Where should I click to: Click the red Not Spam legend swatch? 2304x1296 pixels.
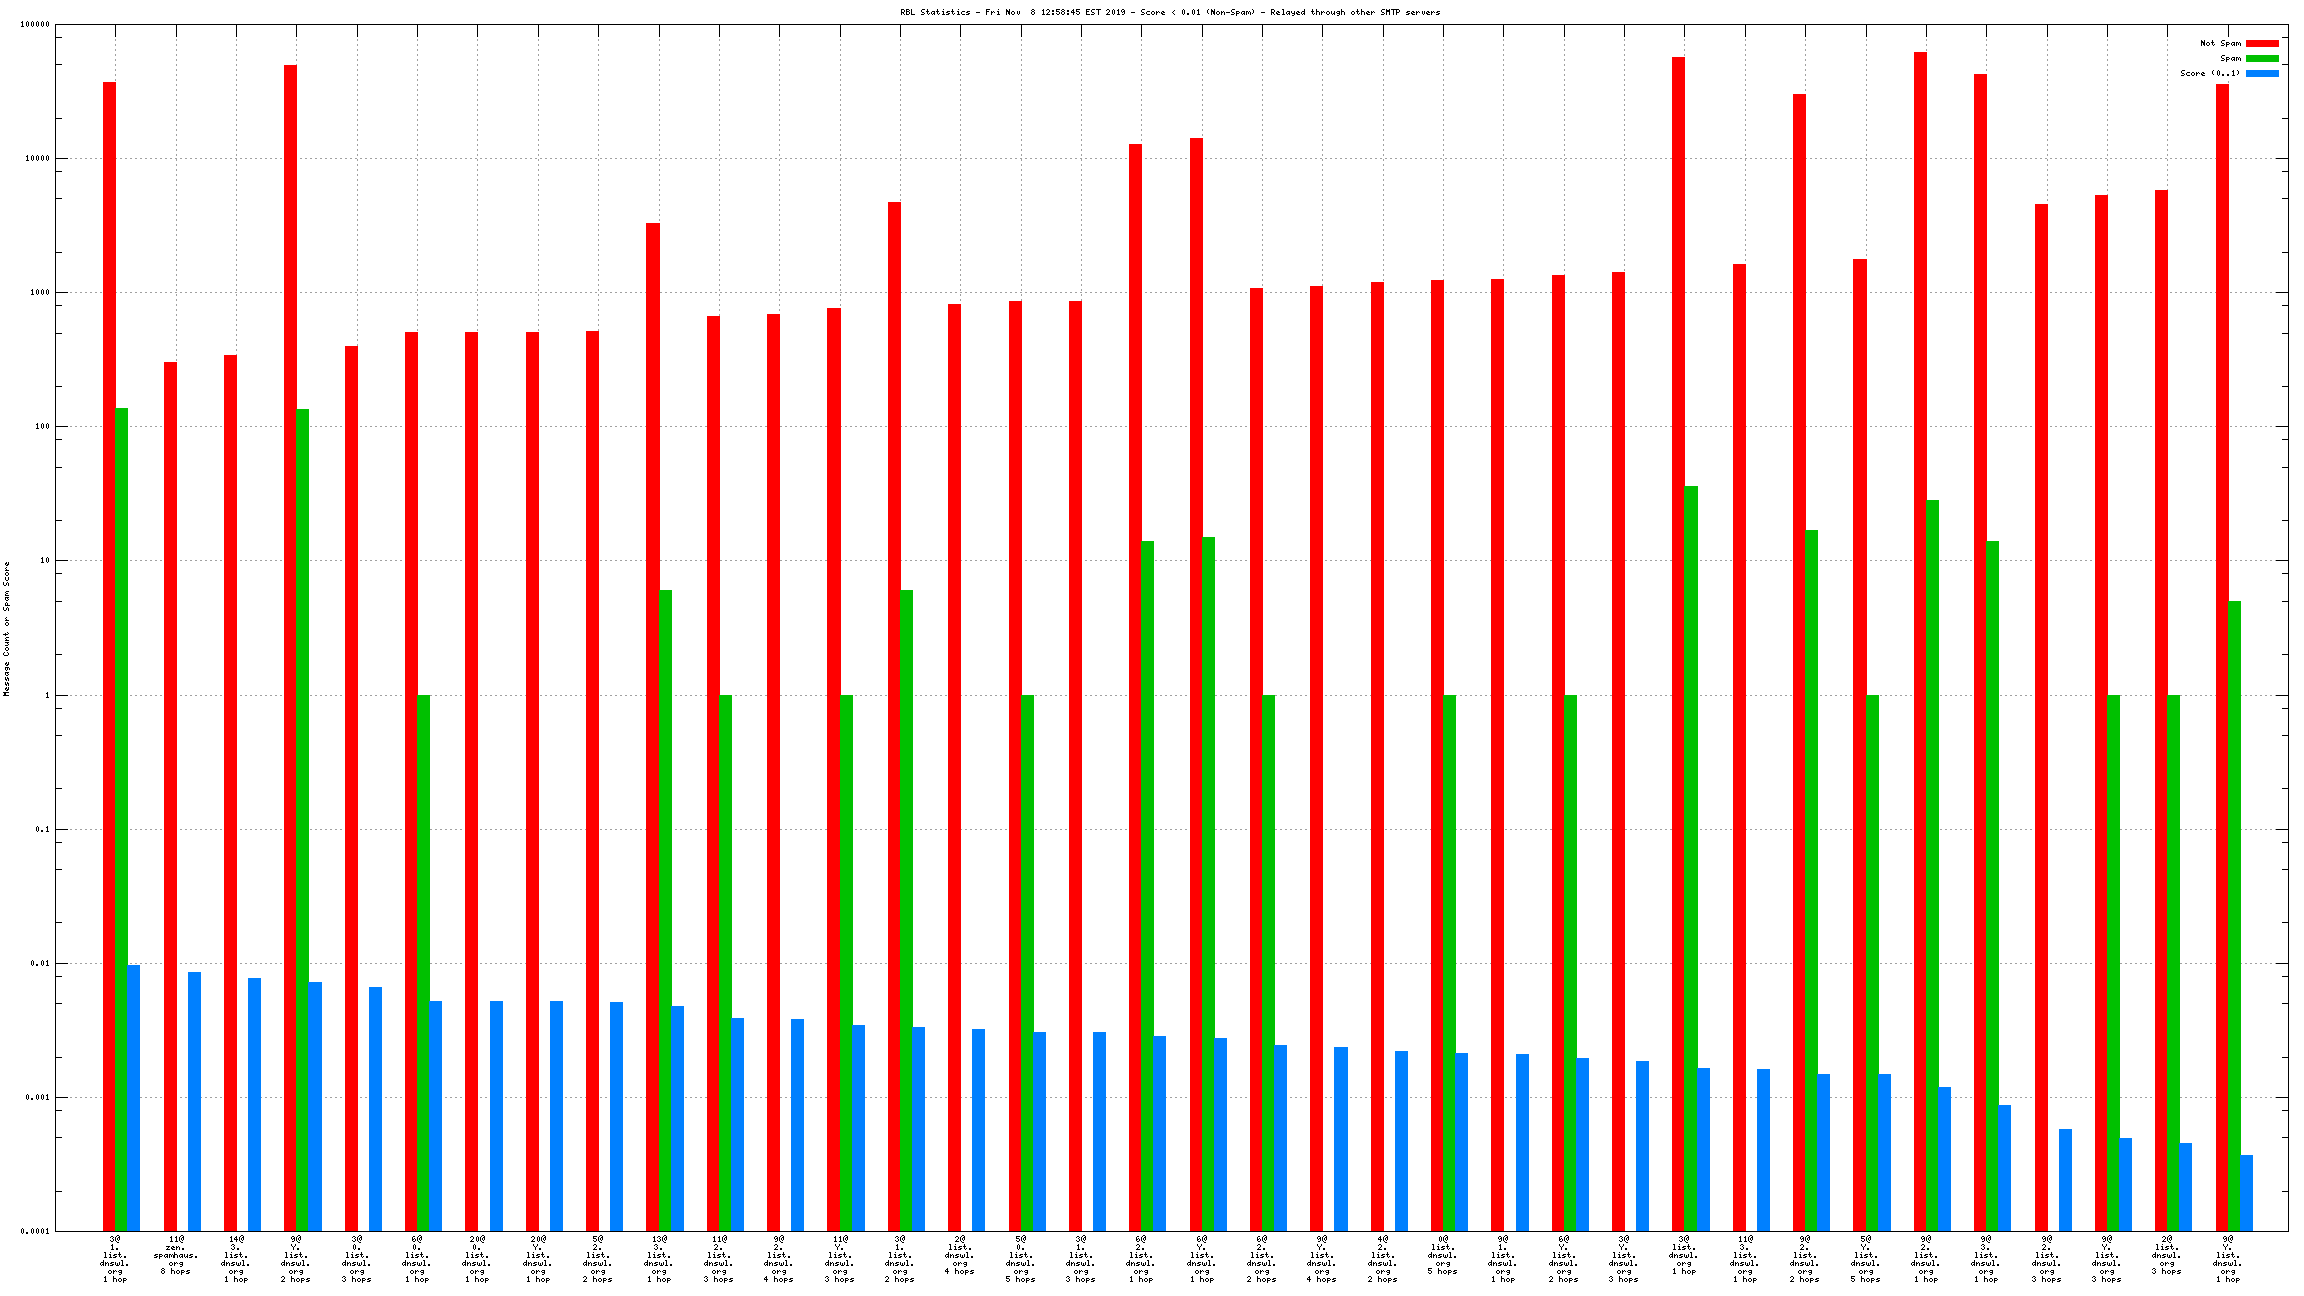coord(2262,44)
